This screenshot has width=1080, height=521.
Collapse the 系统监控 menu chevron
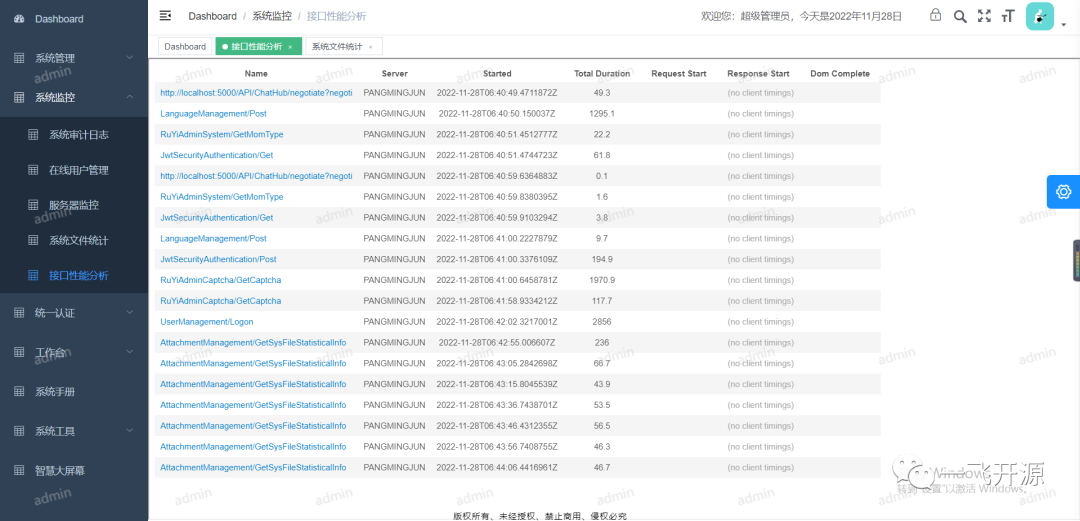point(129,98)
